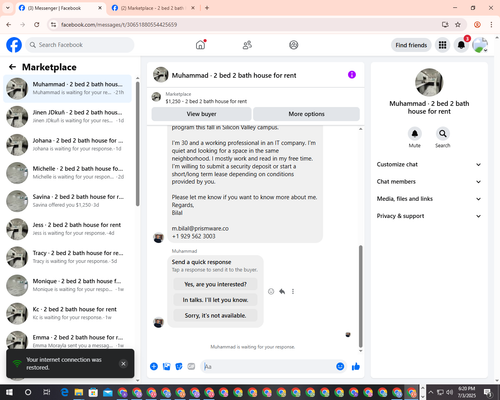Image resolution: width=500 pixels, height=400 pixels.
Task: Click the browser address bar URL
Action: pos(119,25)
